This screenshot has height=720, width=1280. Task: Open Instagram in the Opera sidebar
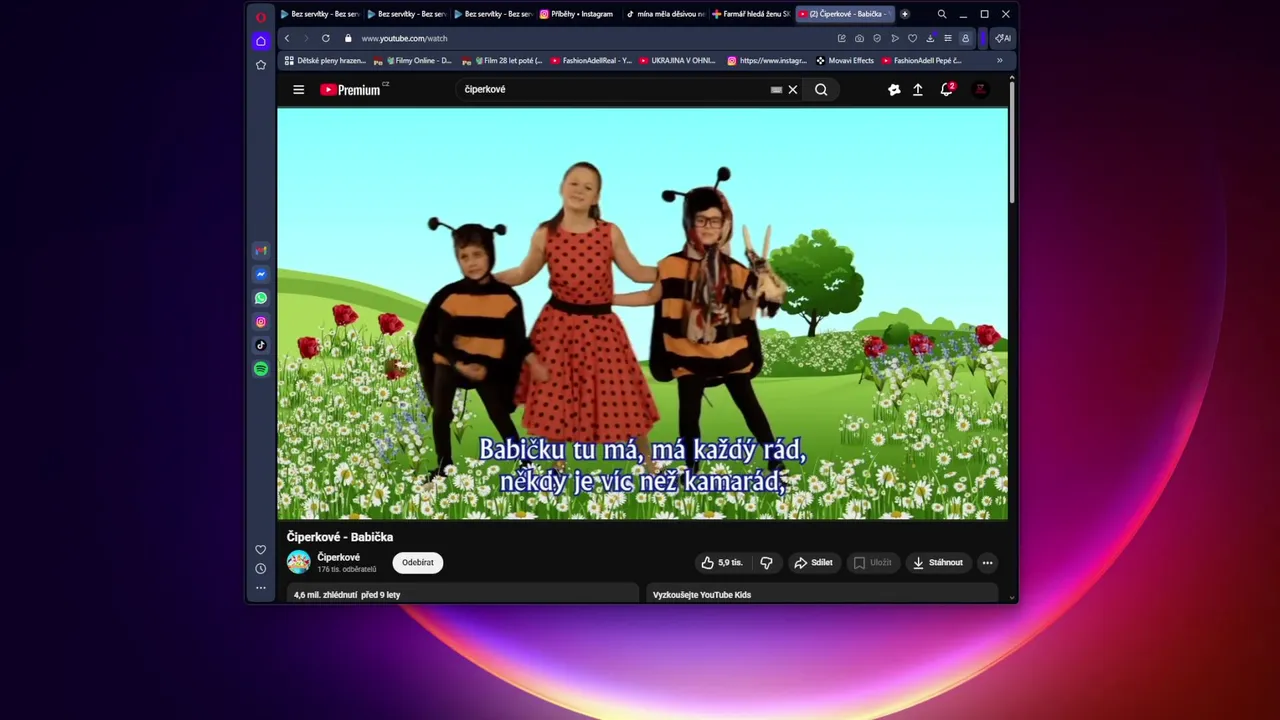click(261, 322)
